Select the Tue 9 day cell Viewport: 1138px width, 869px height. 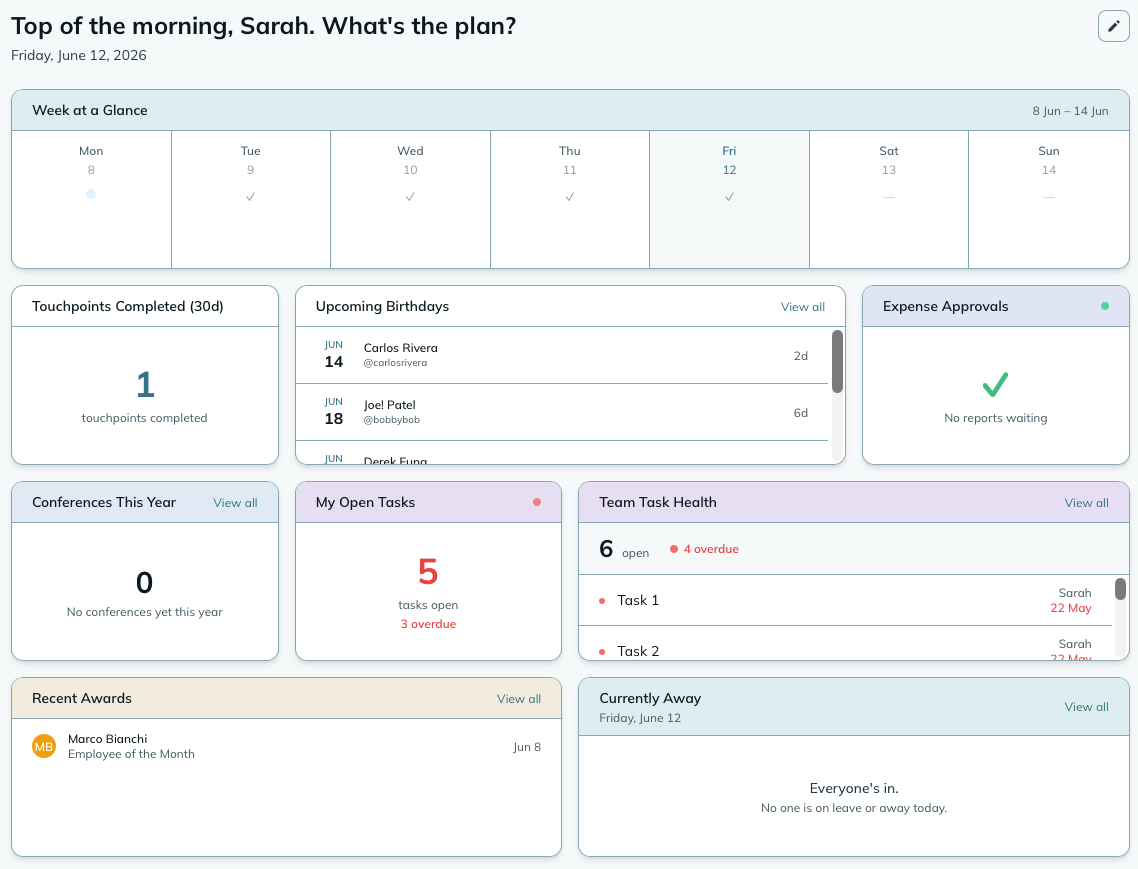click(x=251, y=200)
